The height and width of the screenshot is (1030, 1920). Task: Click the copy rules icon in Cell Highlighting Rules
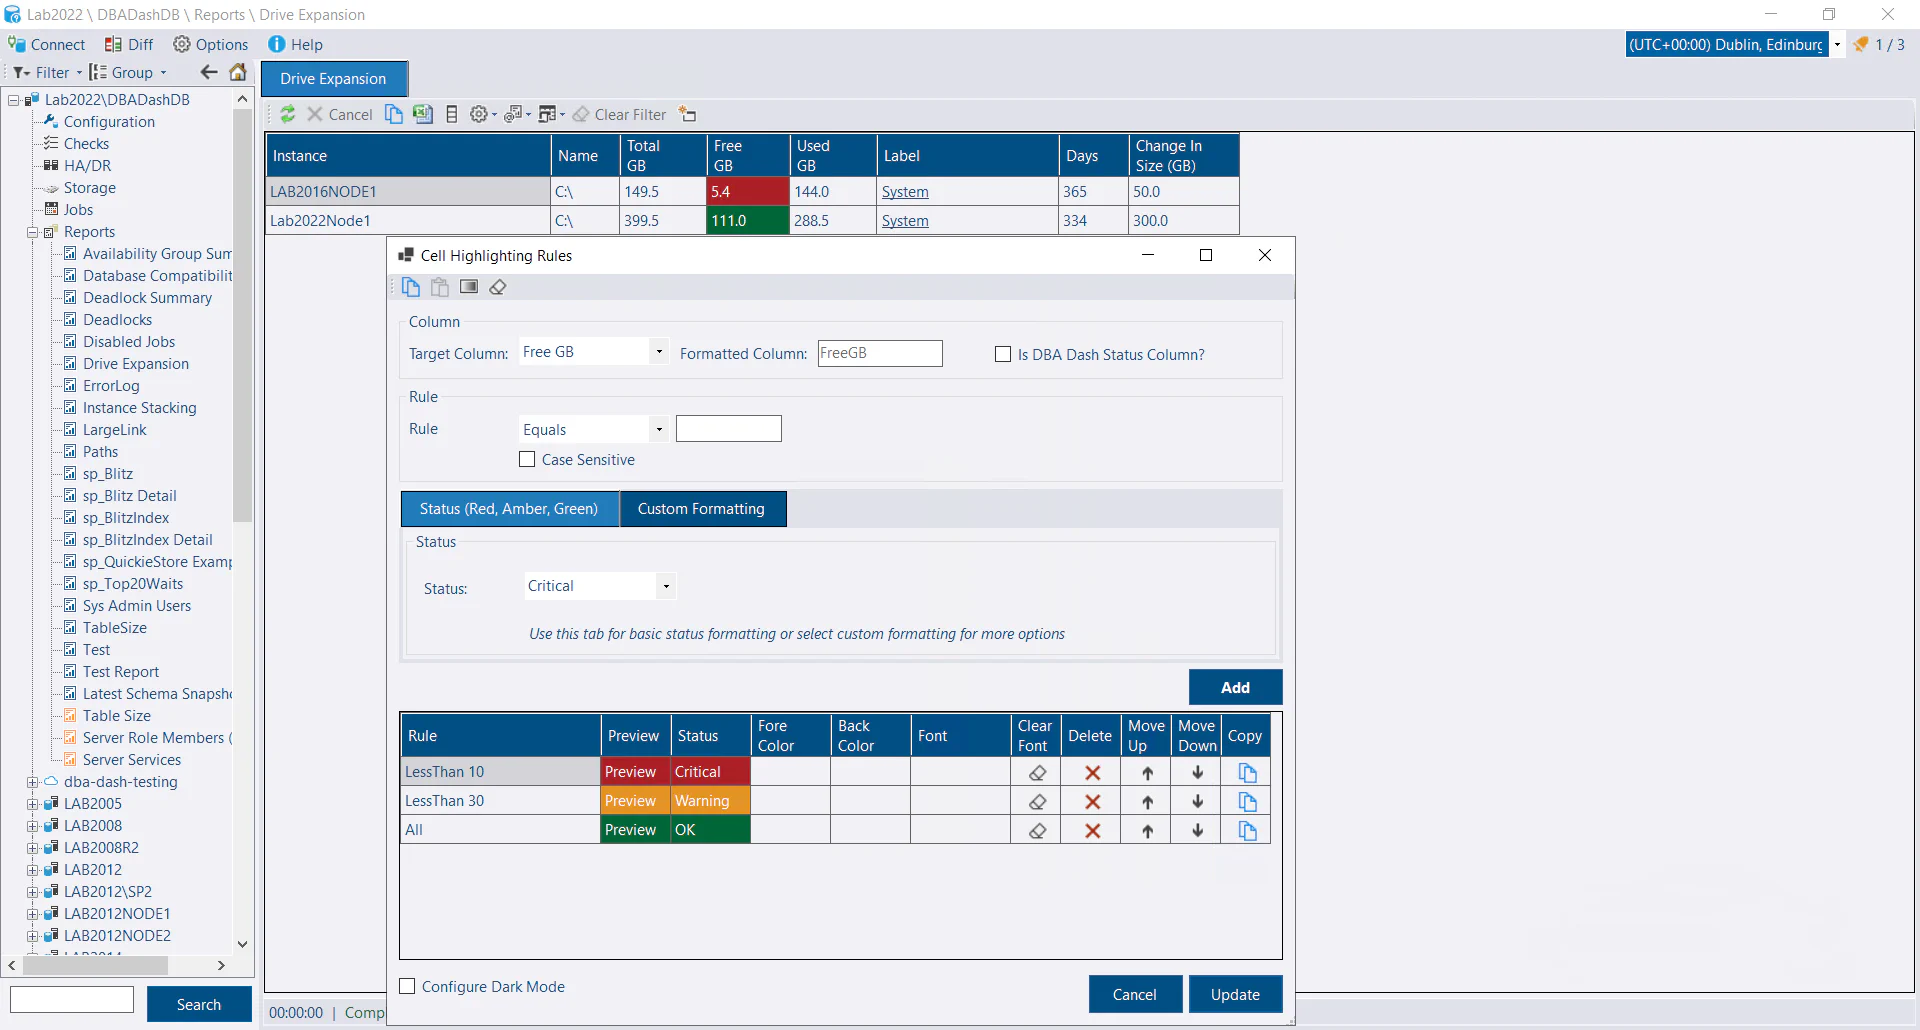tap(411, 287)
